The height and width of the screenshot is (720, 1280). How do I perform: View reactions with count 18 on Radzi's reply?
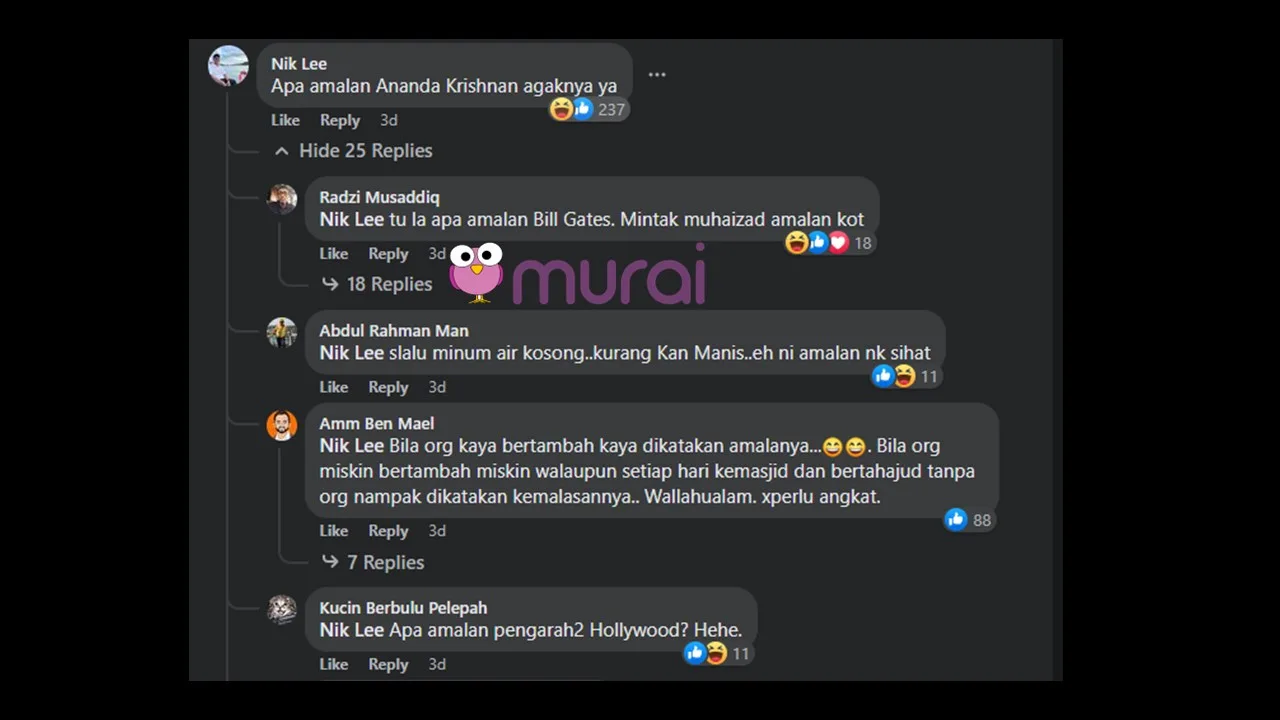[x=828, y=243]
